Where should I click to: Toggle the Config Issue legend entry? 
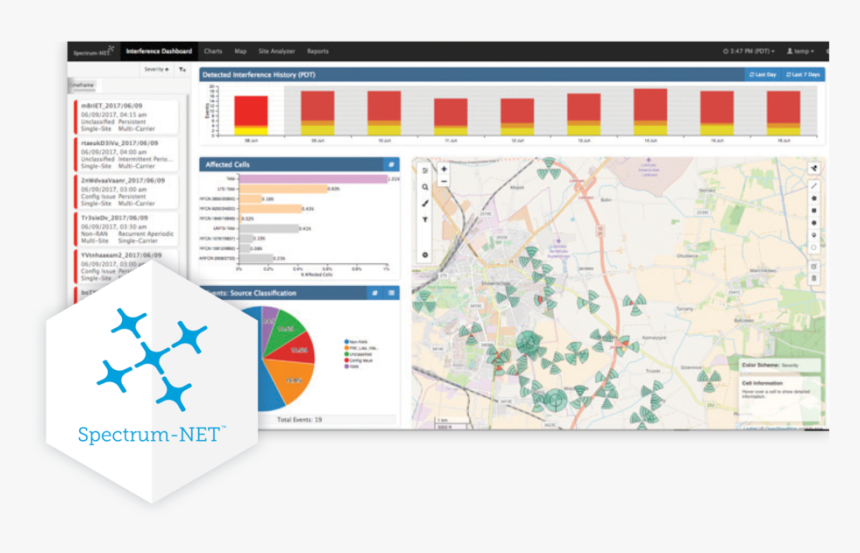(x=359, y=360)
